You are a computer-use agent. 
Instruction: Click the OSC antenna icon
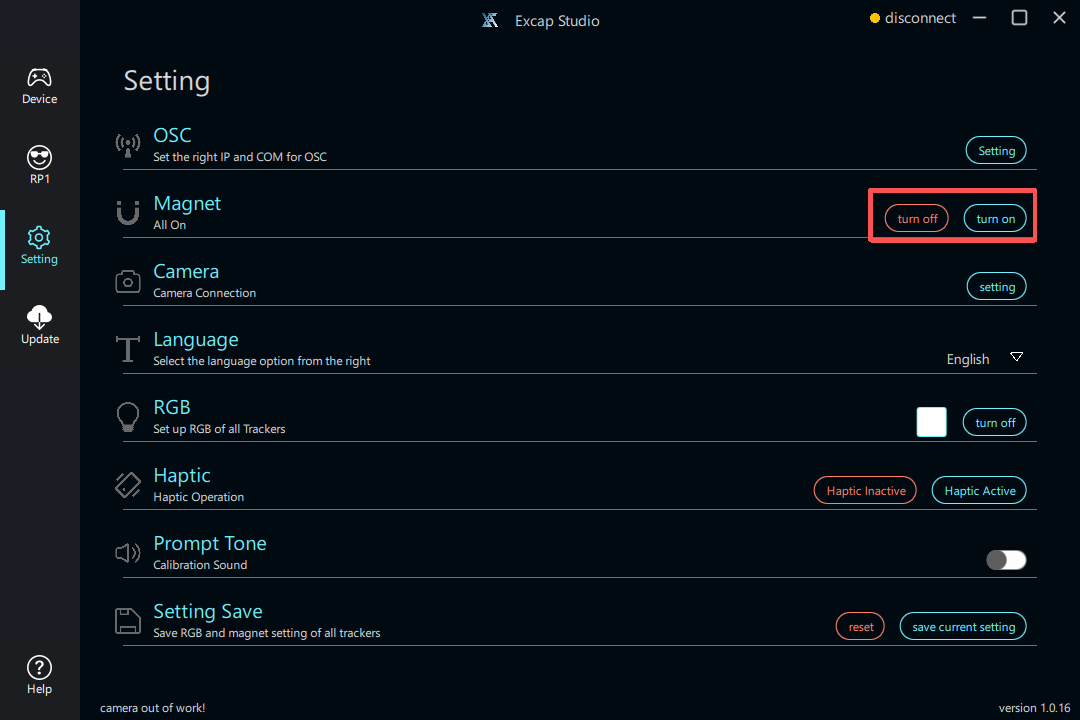pyautogui.click(x=128, y=145)
